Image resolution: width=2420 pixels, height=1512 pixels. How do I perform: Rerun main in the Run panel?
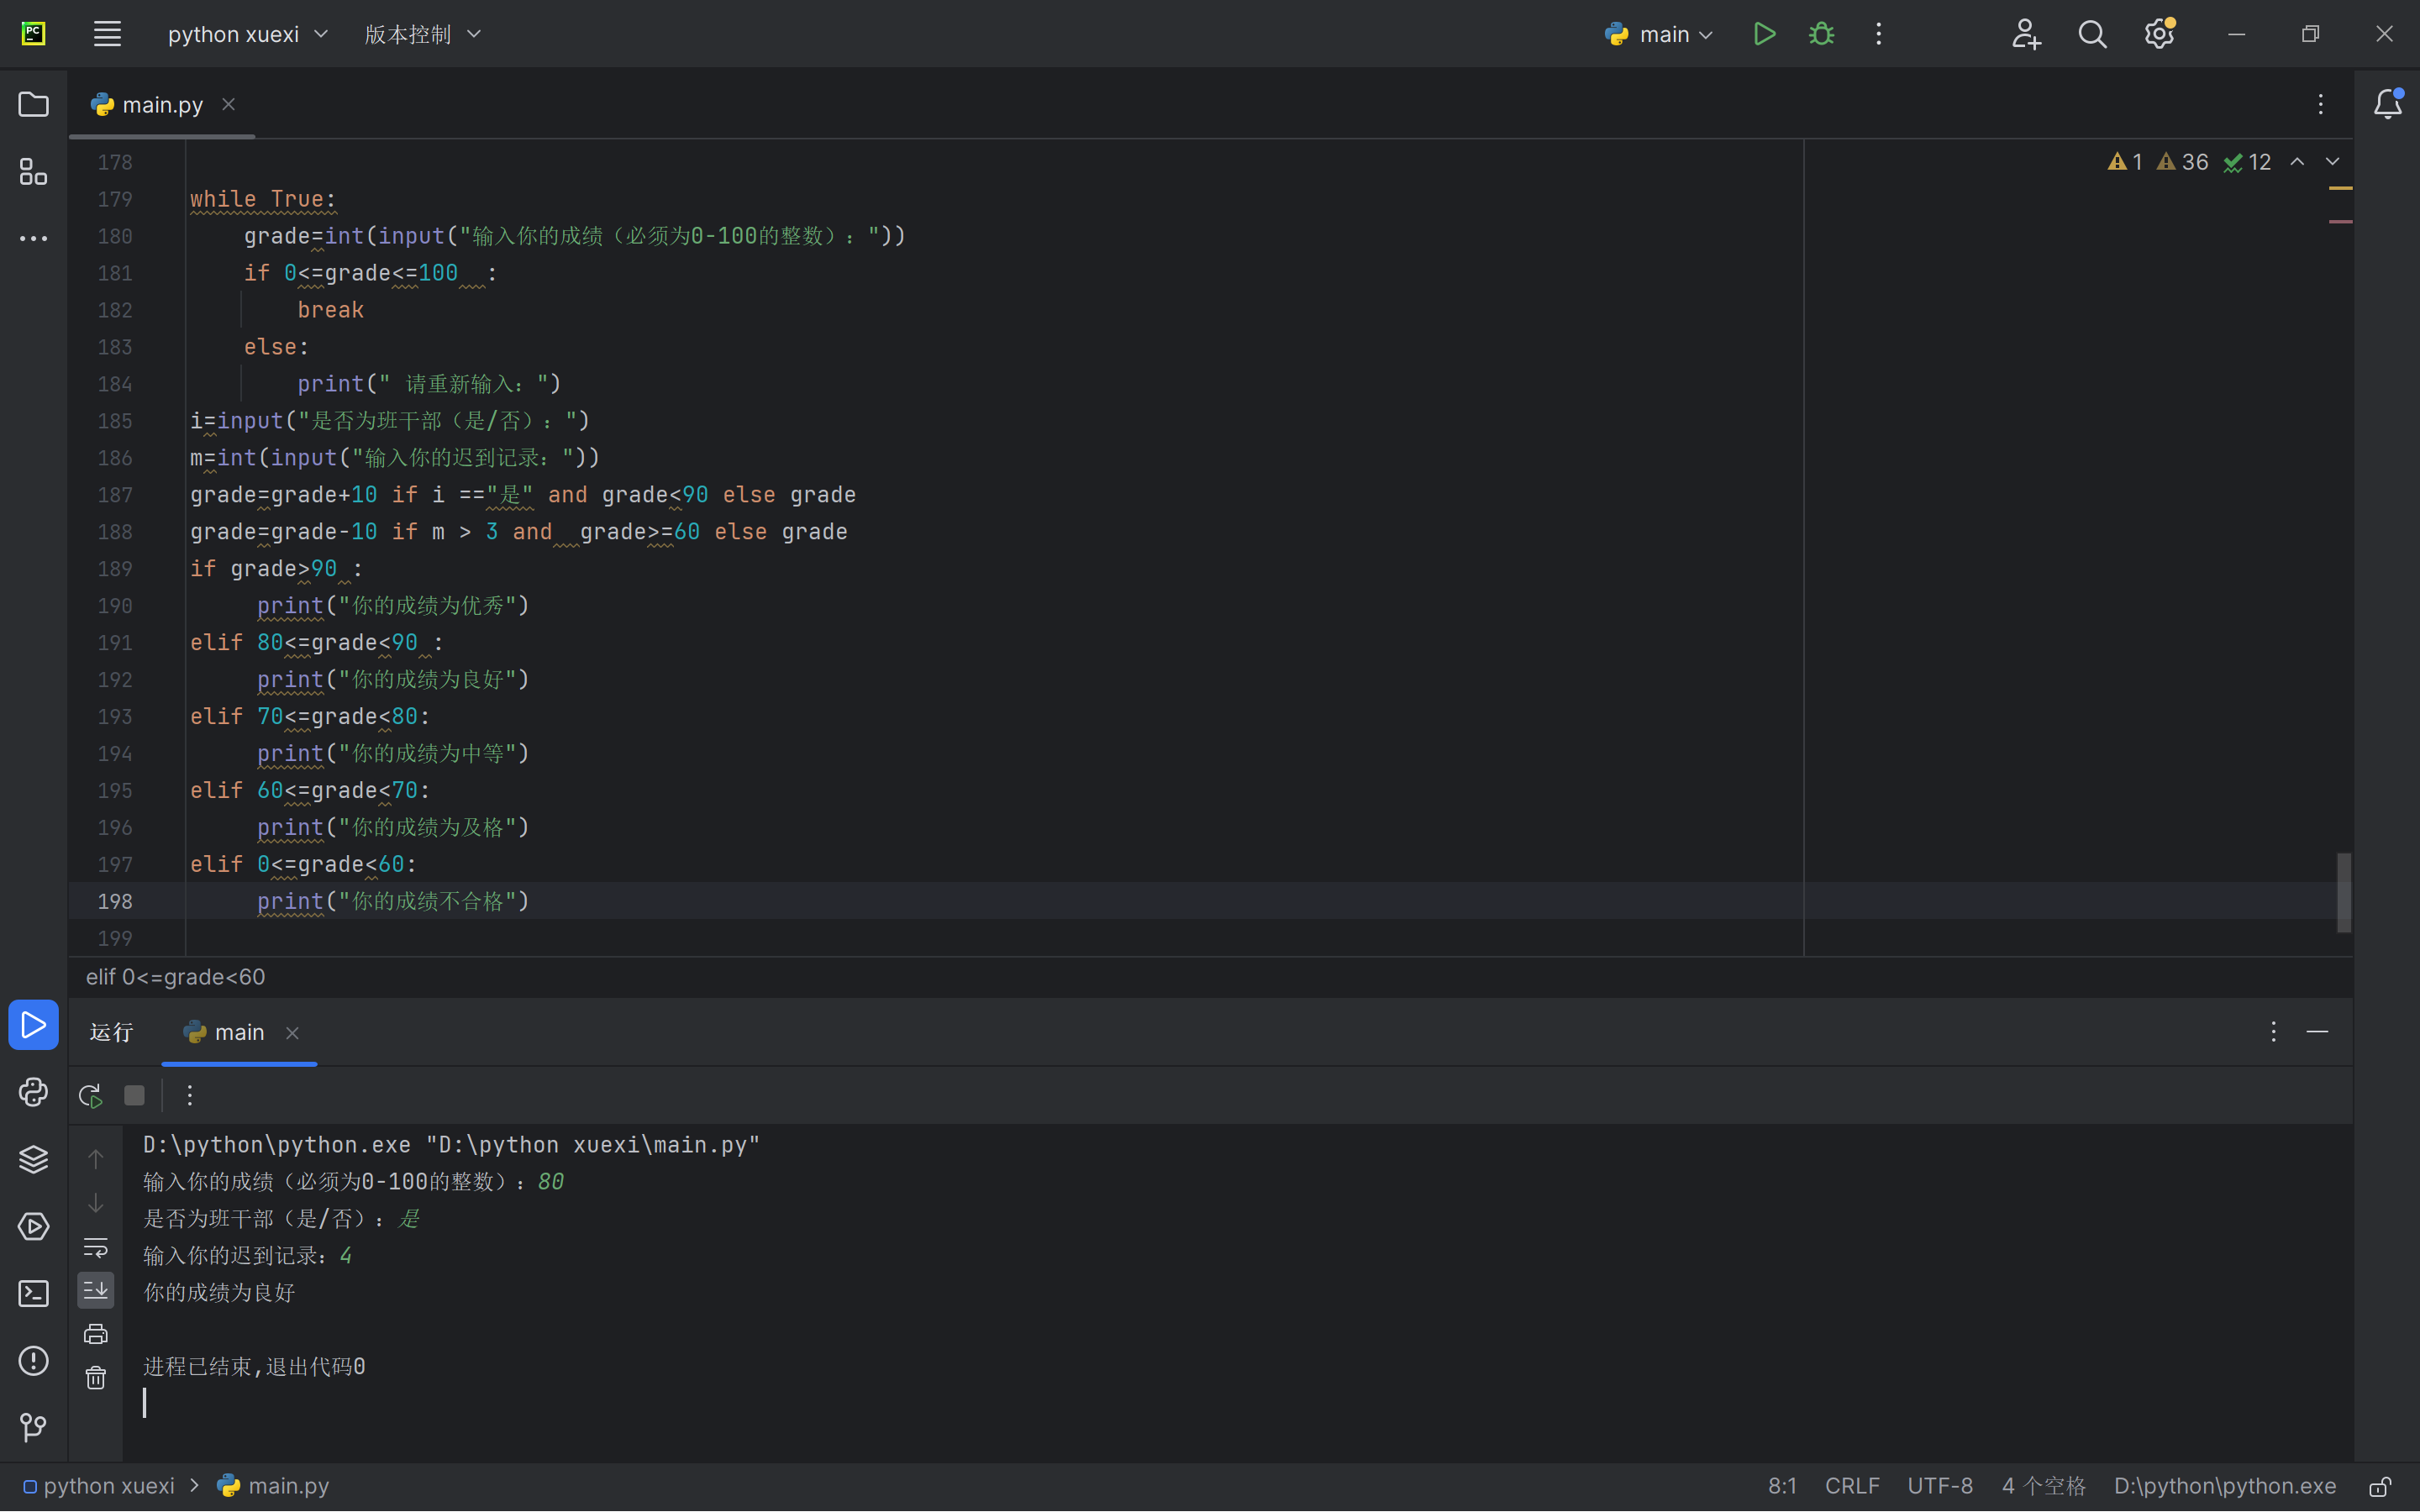pos(91,1096)
